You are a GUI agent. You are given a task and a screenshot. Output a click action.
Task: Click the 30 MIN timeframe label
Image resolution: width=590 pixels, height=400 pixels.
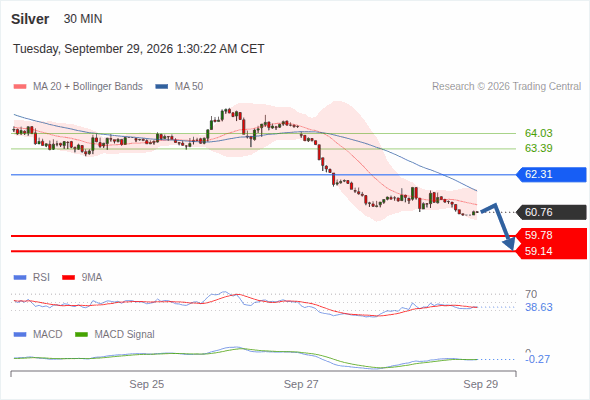[83, 19]
